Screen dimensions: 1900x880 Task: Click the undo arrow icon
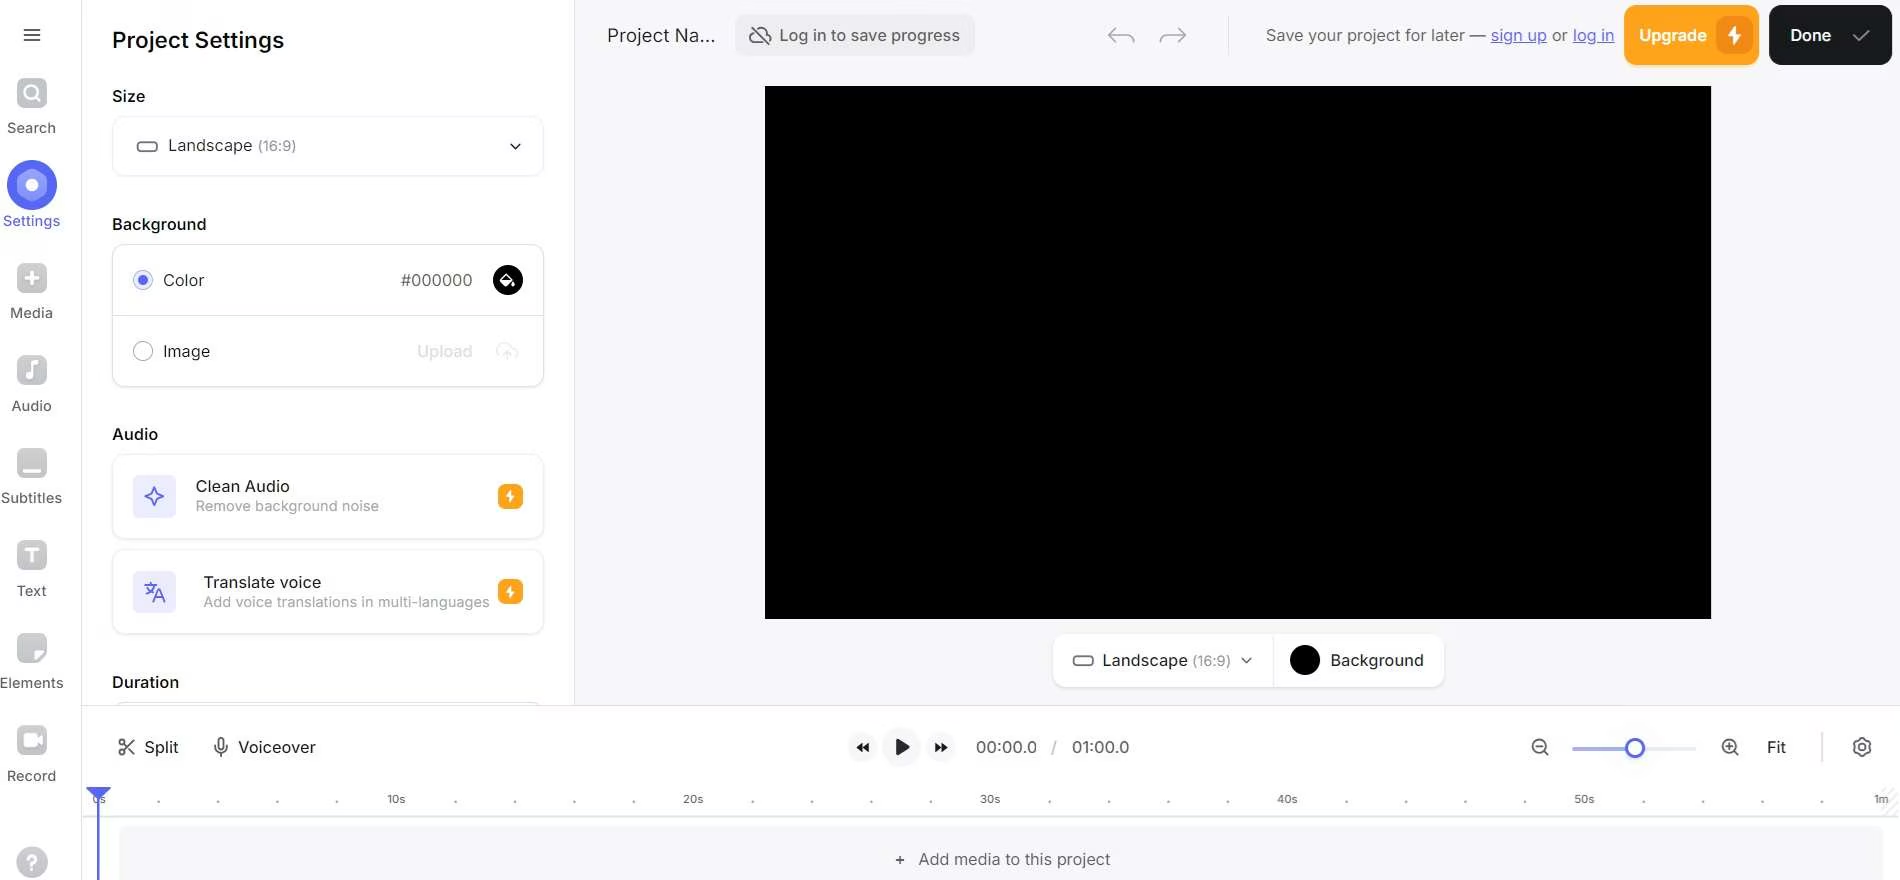point(1121,36)
